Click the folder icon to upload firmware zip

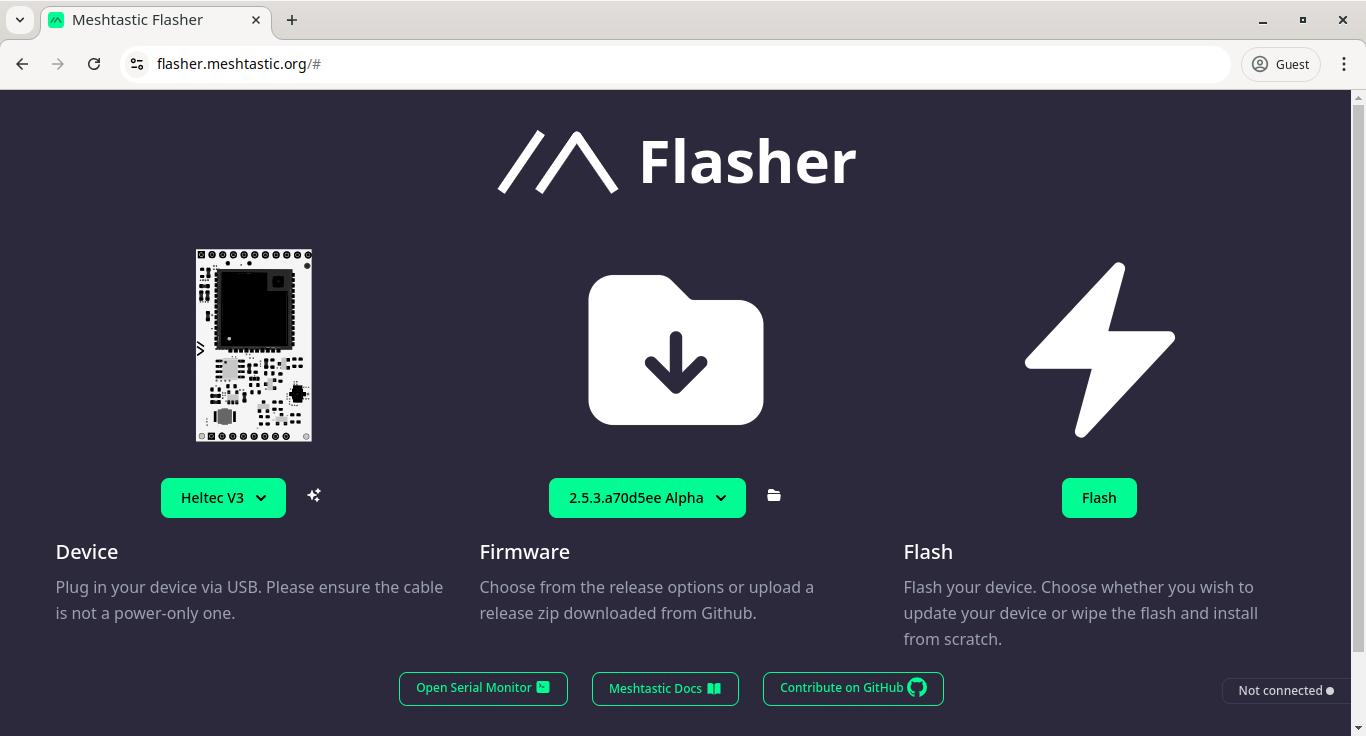click(774, 494)
